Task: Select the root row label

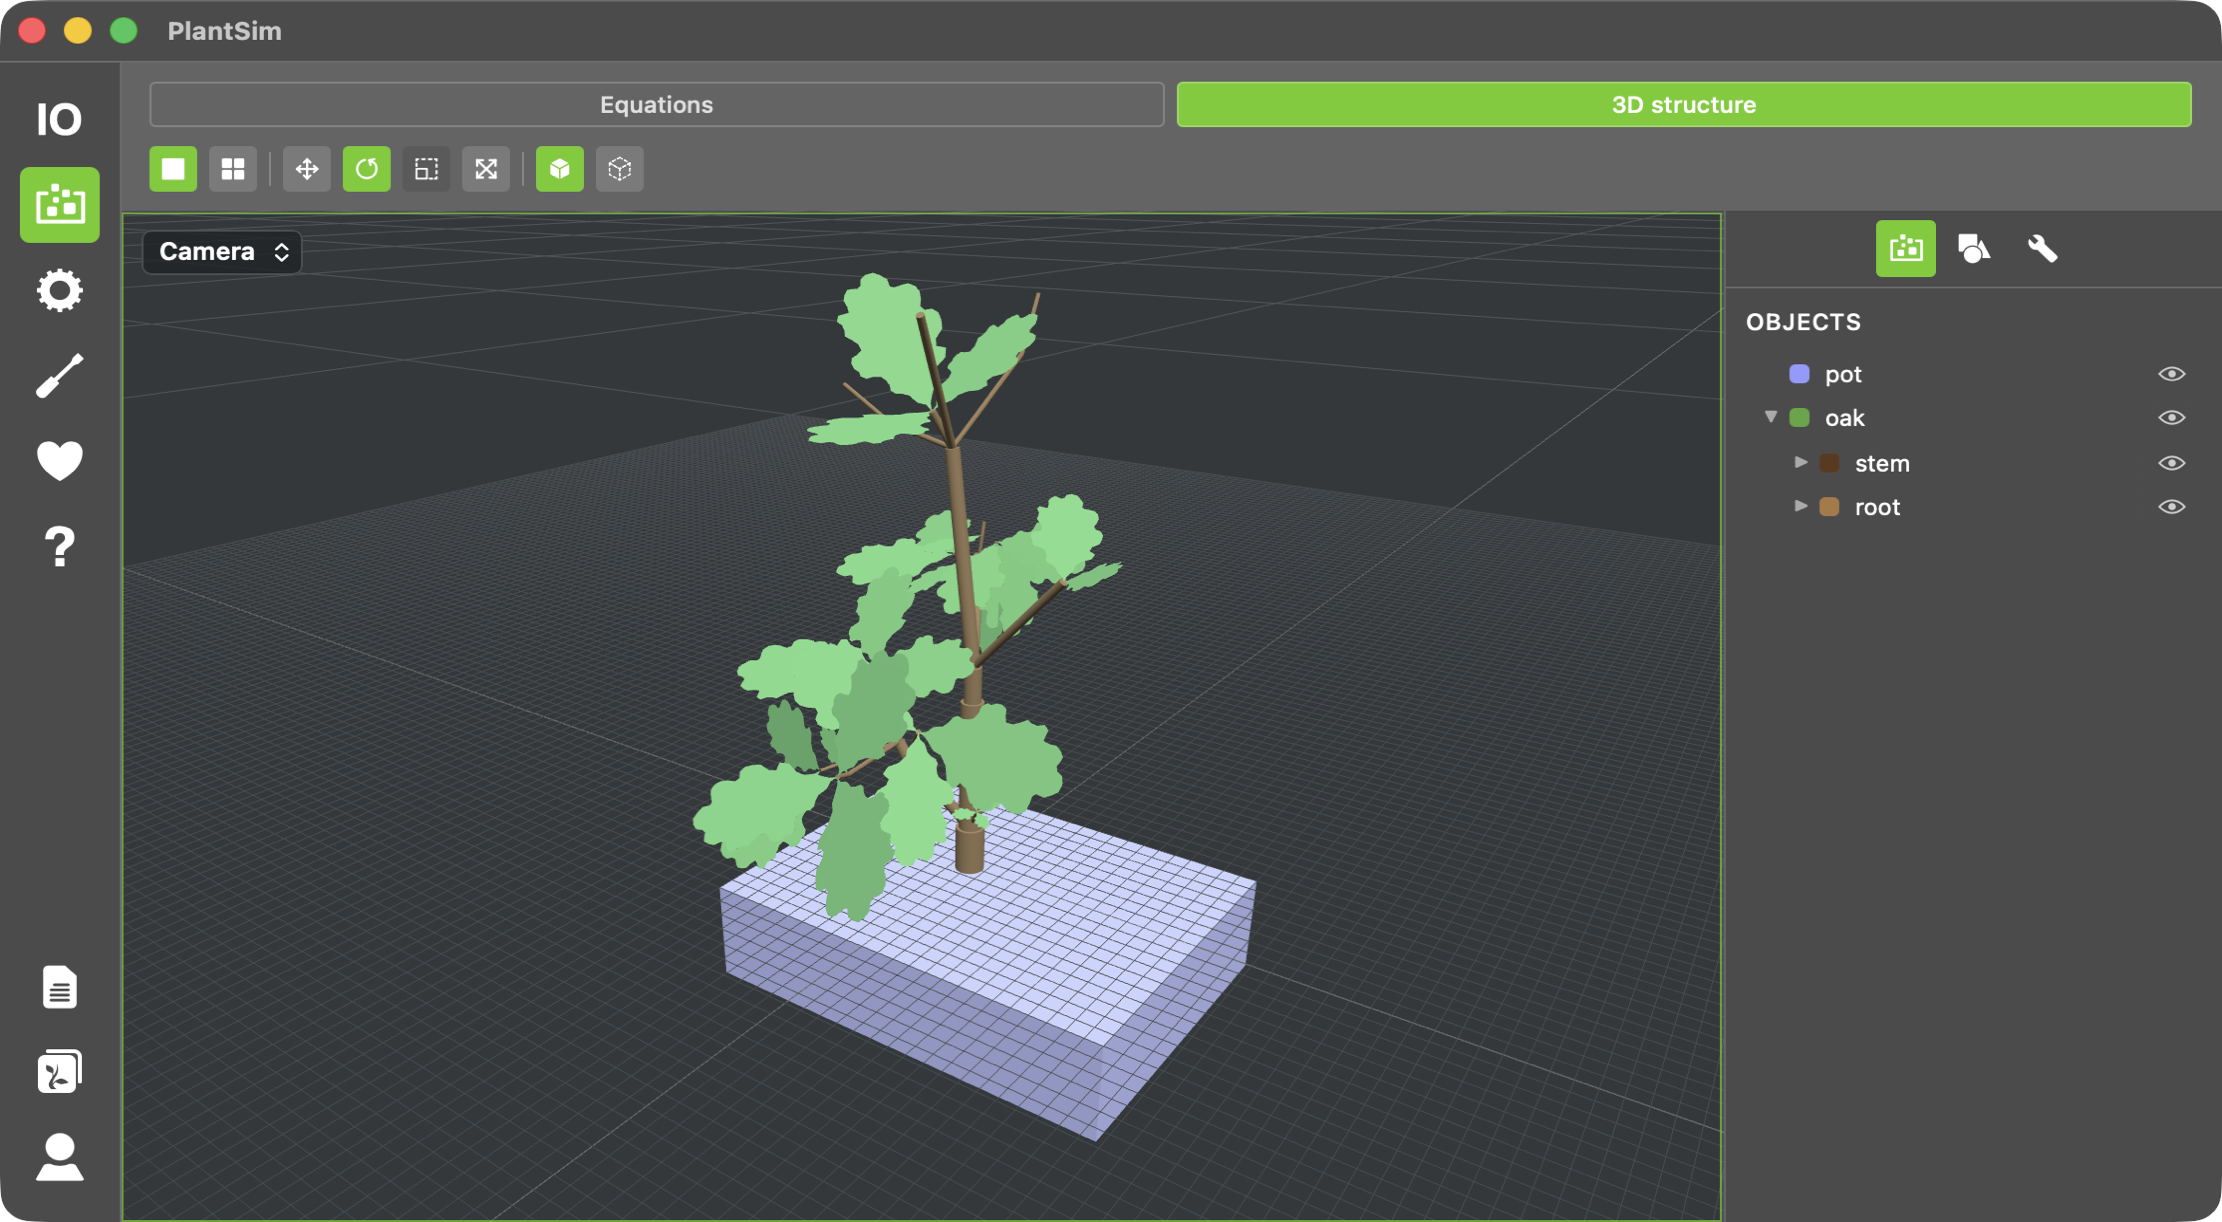Action: (1877, 507)
